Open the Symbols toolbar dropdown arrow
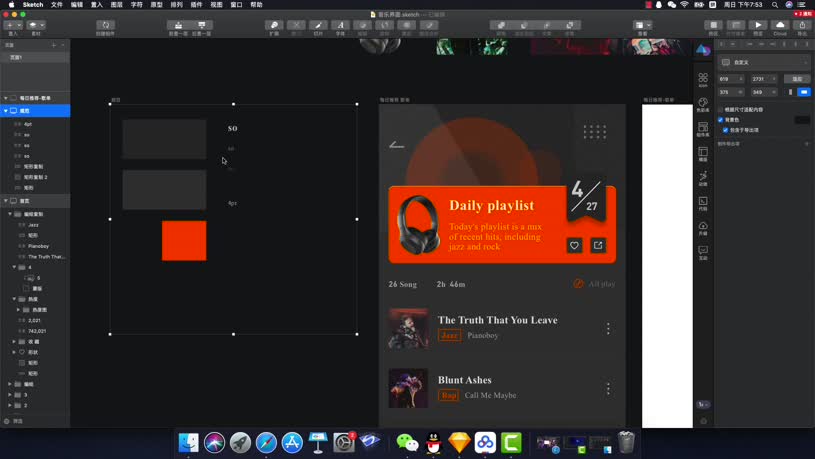The width and height of the screenshot is (815, 459). (x=42, y=25)
